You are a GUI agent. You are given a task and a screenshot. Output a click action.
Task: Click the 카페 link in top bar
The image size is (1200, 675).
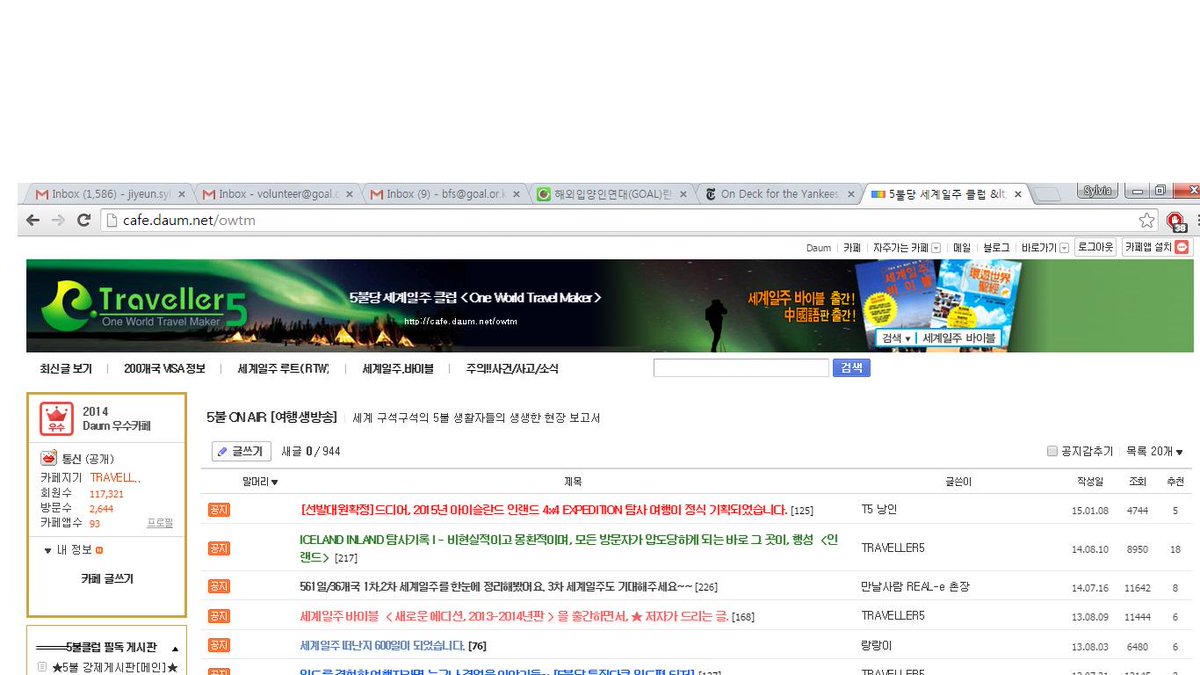coord(851,247)
